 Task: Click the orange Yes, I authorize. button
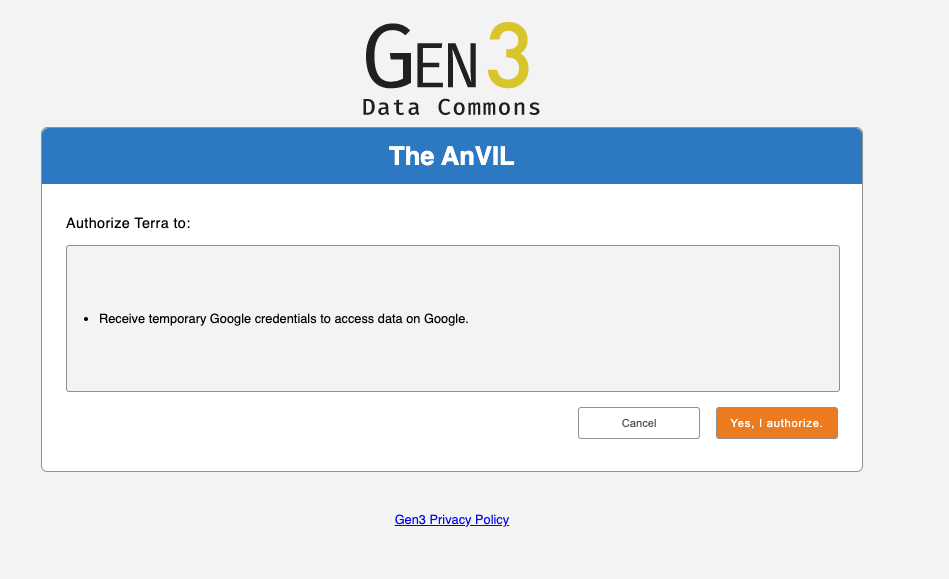(x=776, y=423)
